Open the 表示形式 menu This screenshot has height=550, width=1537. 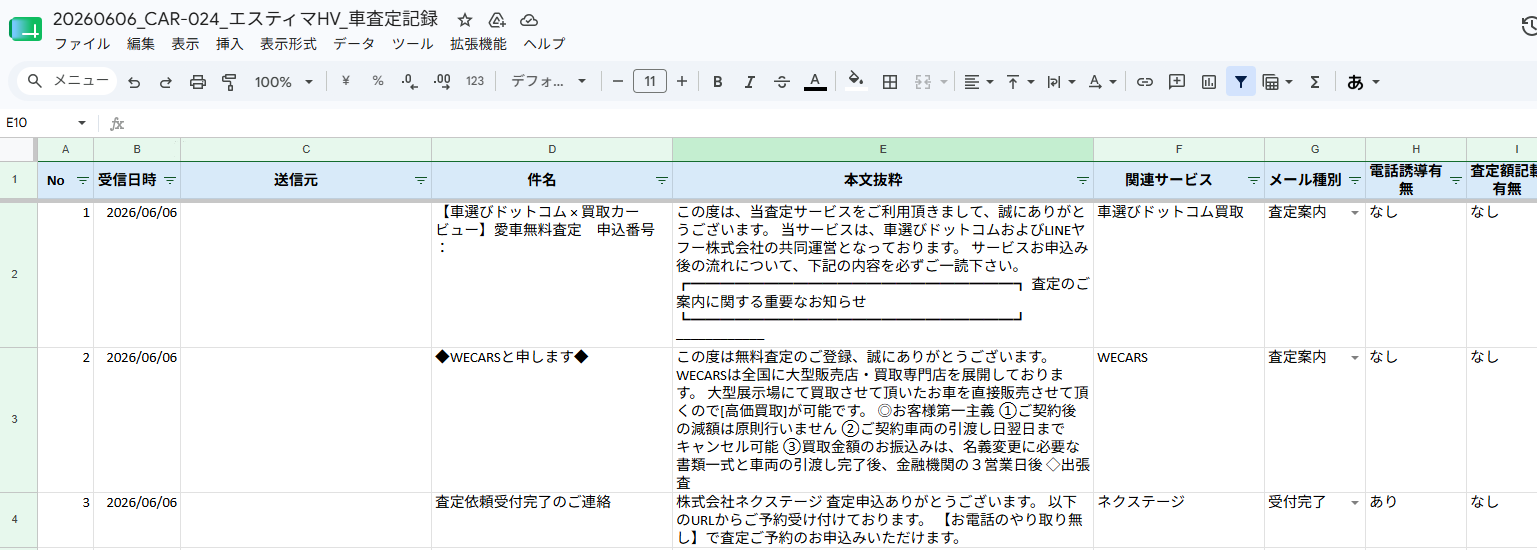pyautogui.click(x=288, y=44)
